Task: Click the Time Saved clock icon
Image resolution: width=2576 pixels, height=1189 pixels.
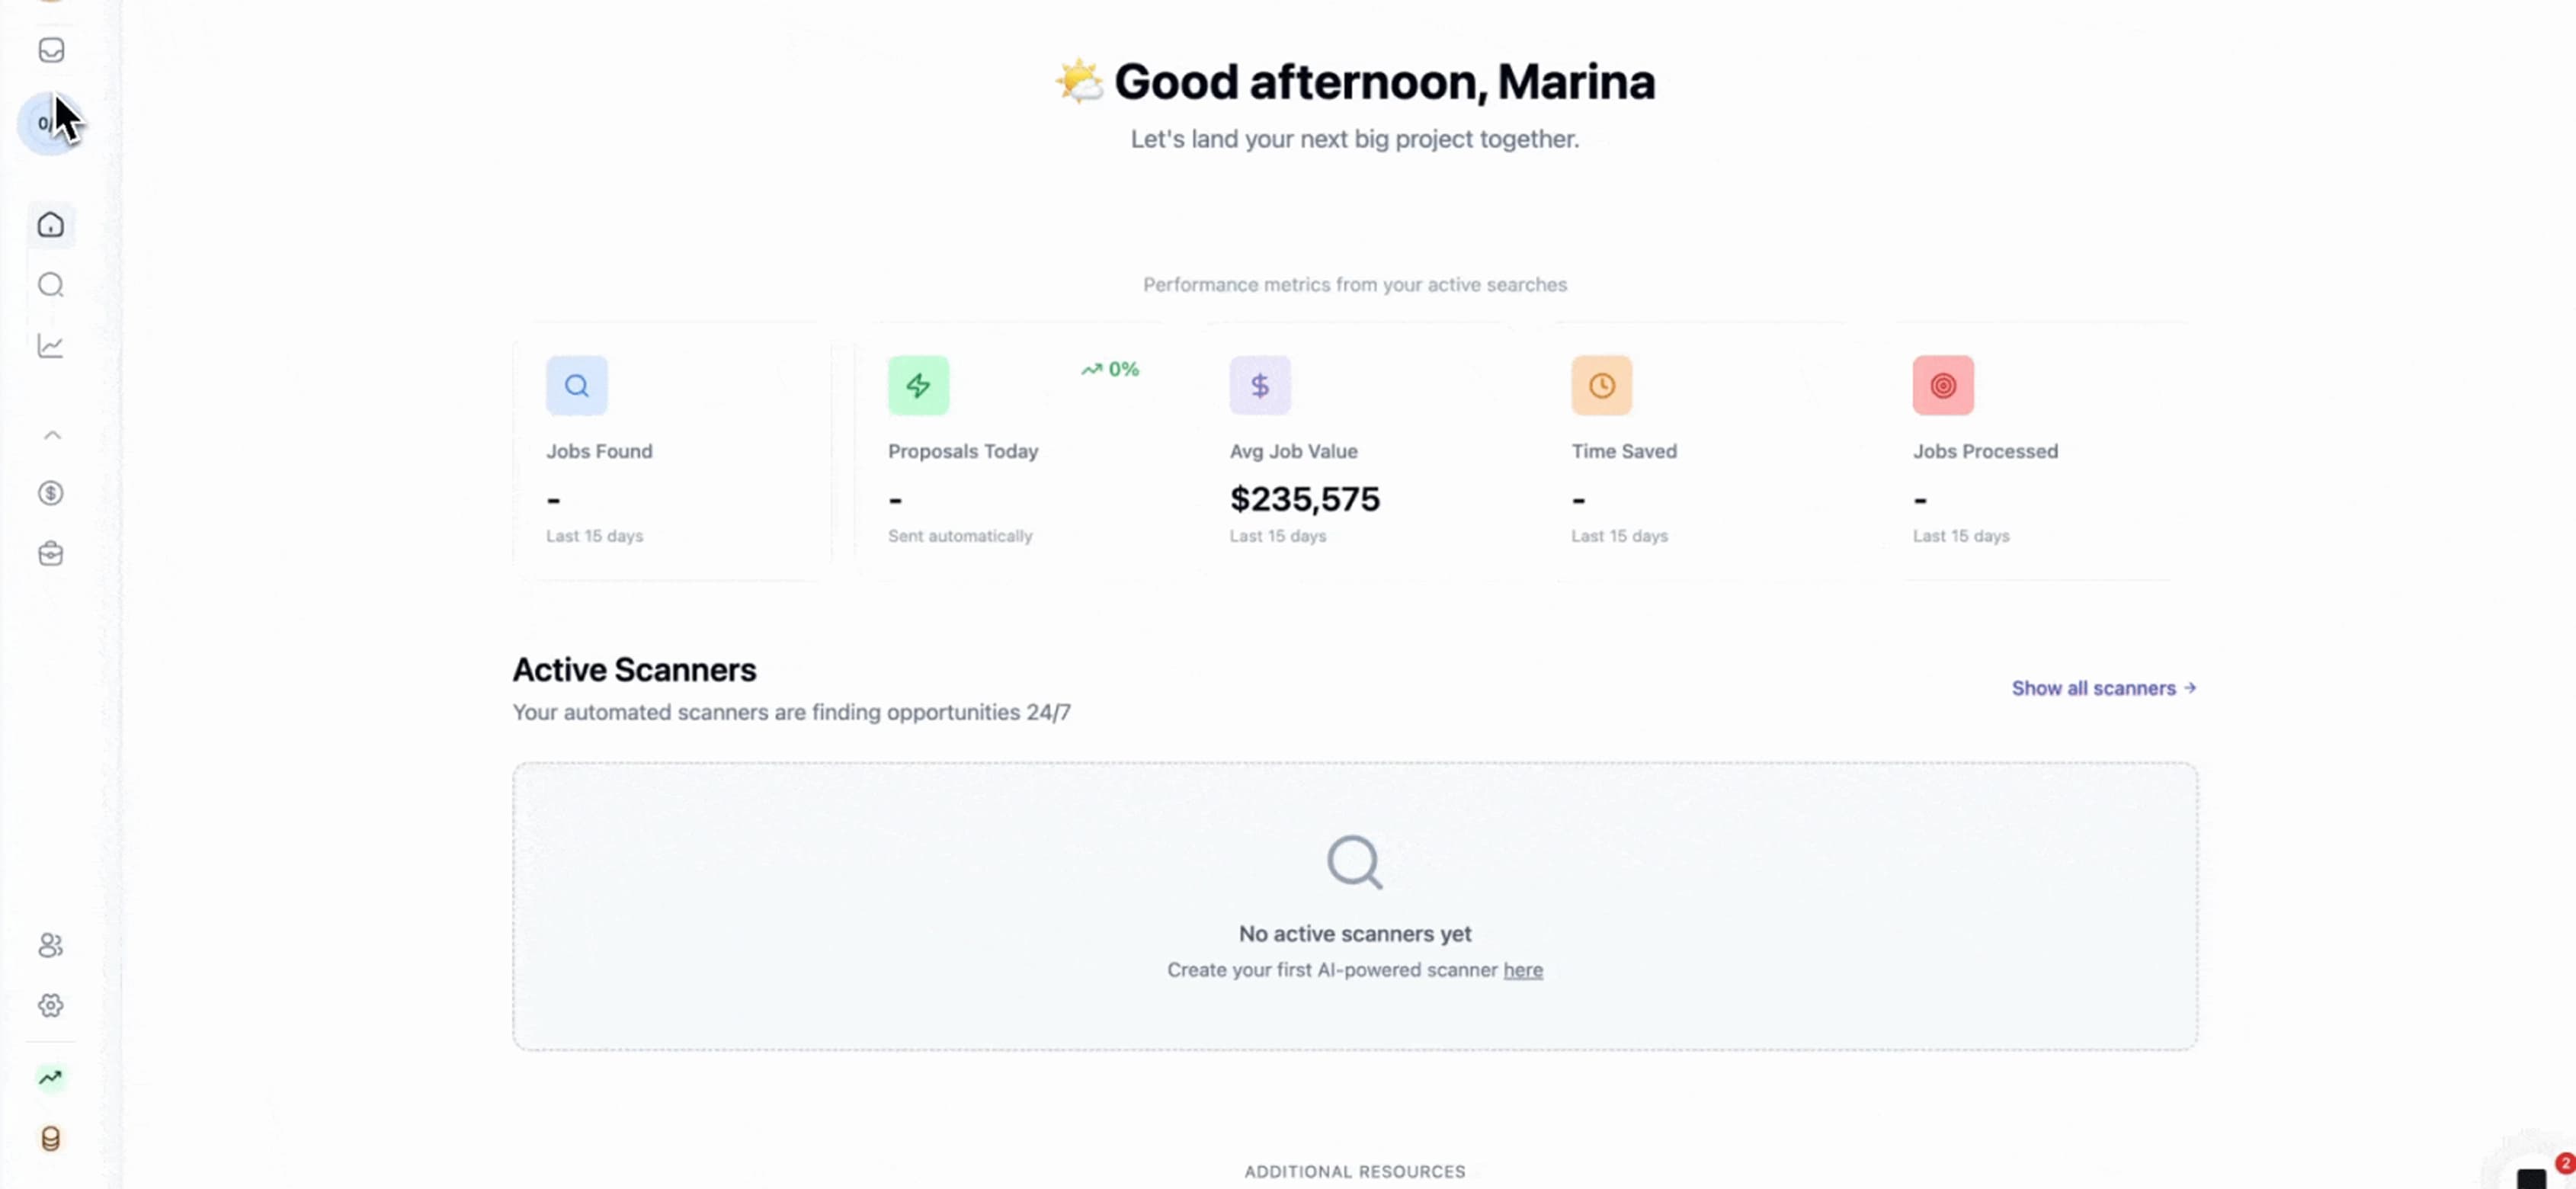Action: [x=1601, y=386]
